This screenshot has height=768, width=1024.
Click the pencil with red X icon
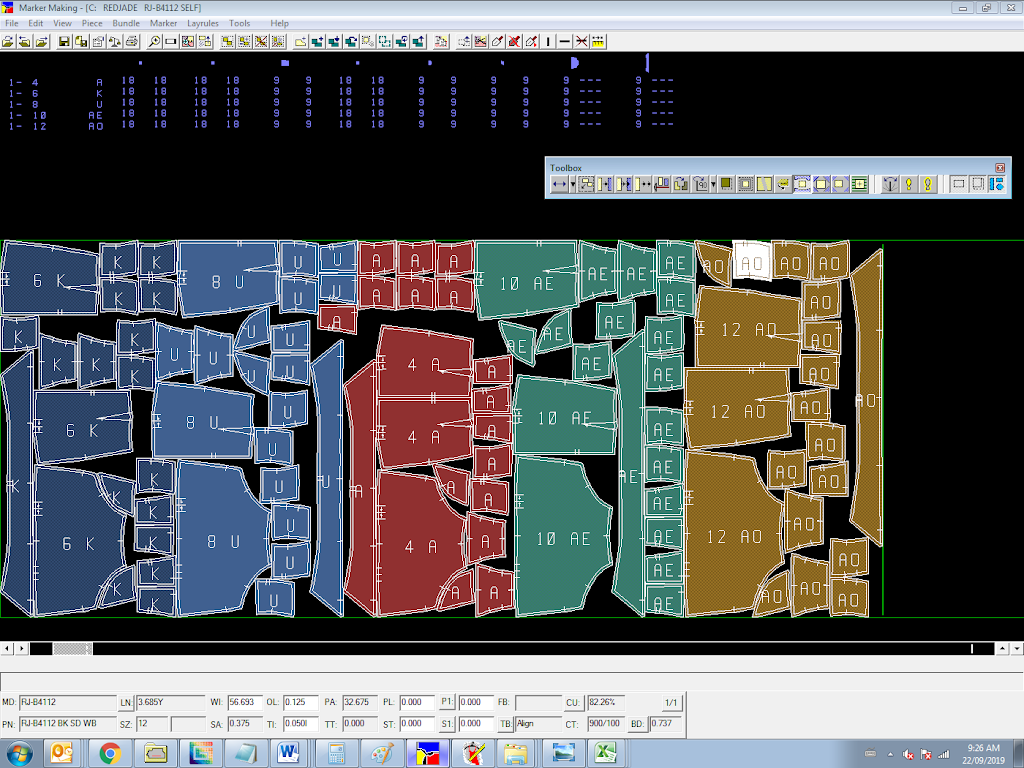click(x=515, y=42)
